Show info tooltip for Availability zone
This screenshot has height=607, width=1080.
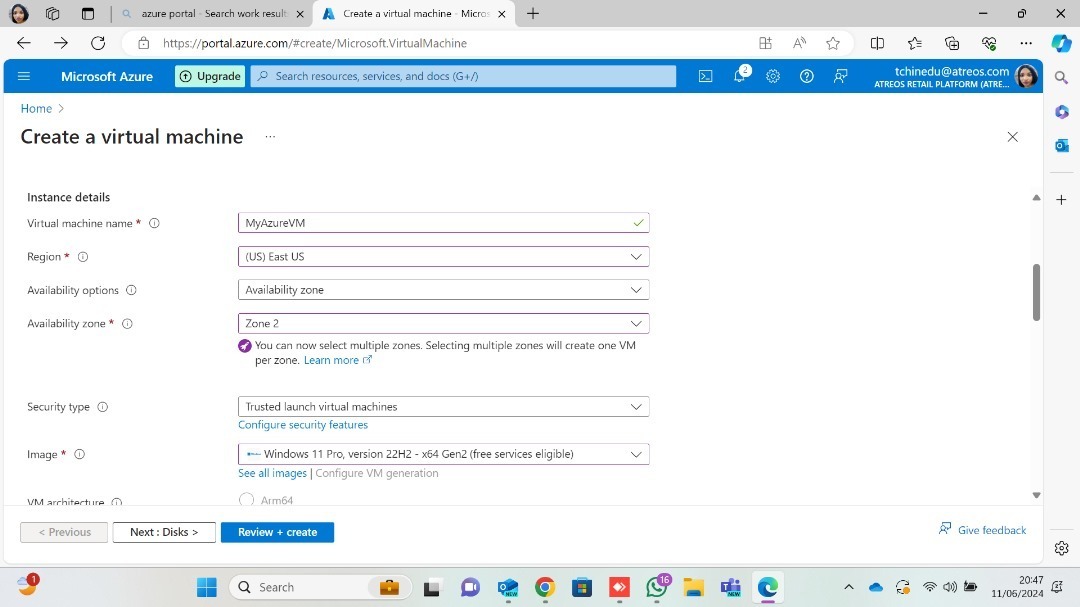point(127,324)
